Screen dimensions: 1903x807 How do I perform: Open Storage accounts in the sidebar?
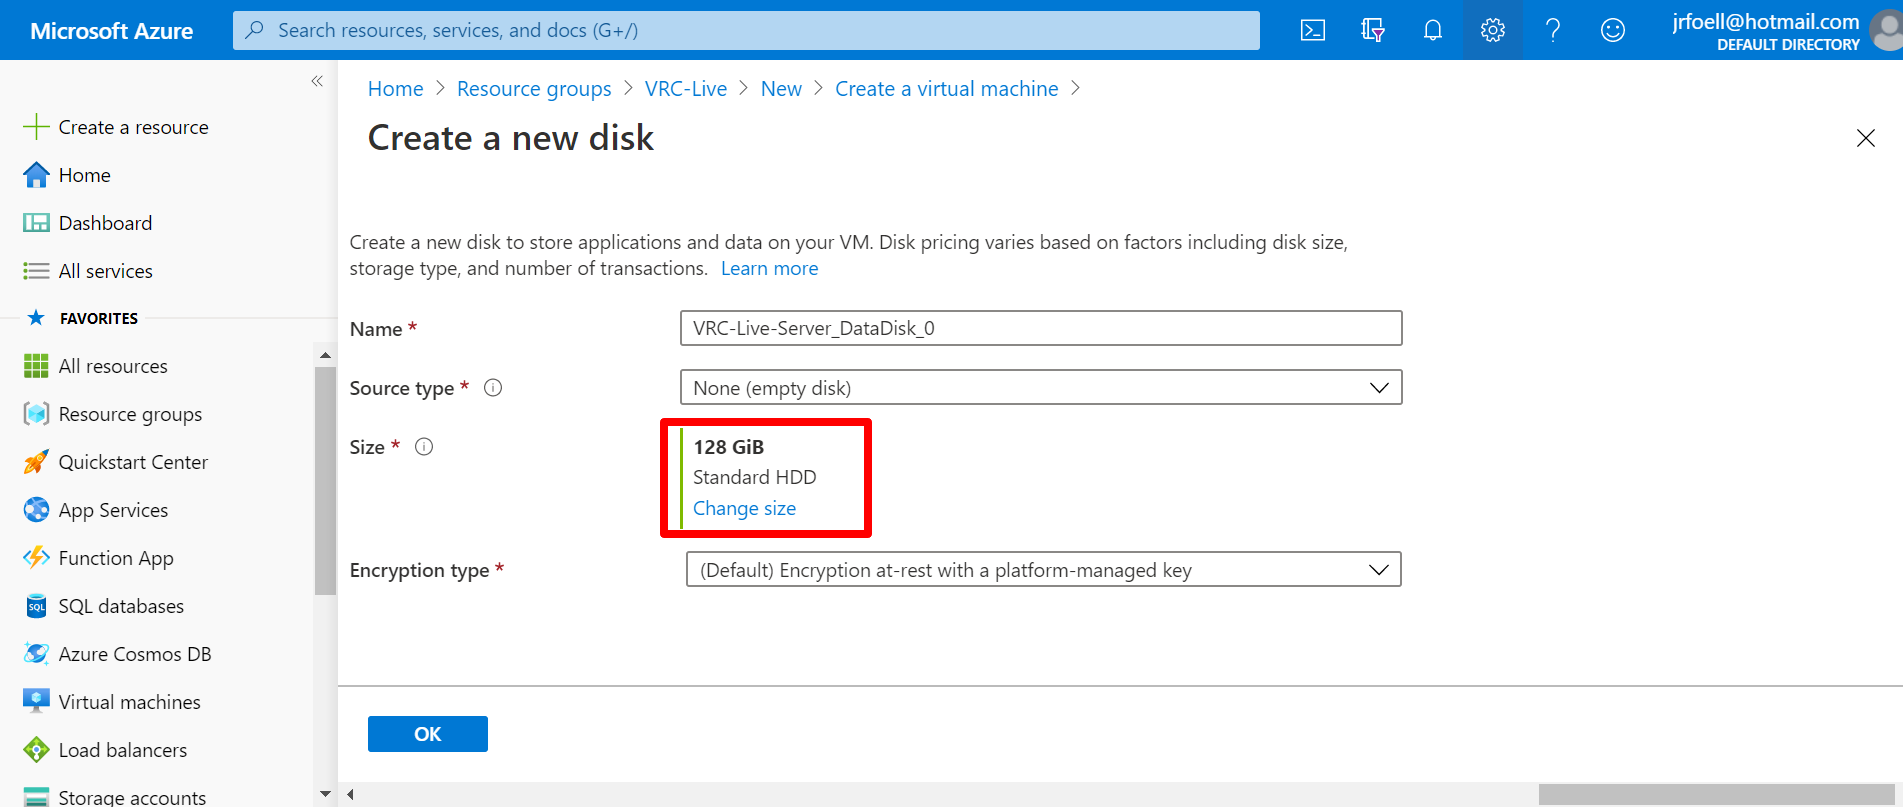(132, 797)
